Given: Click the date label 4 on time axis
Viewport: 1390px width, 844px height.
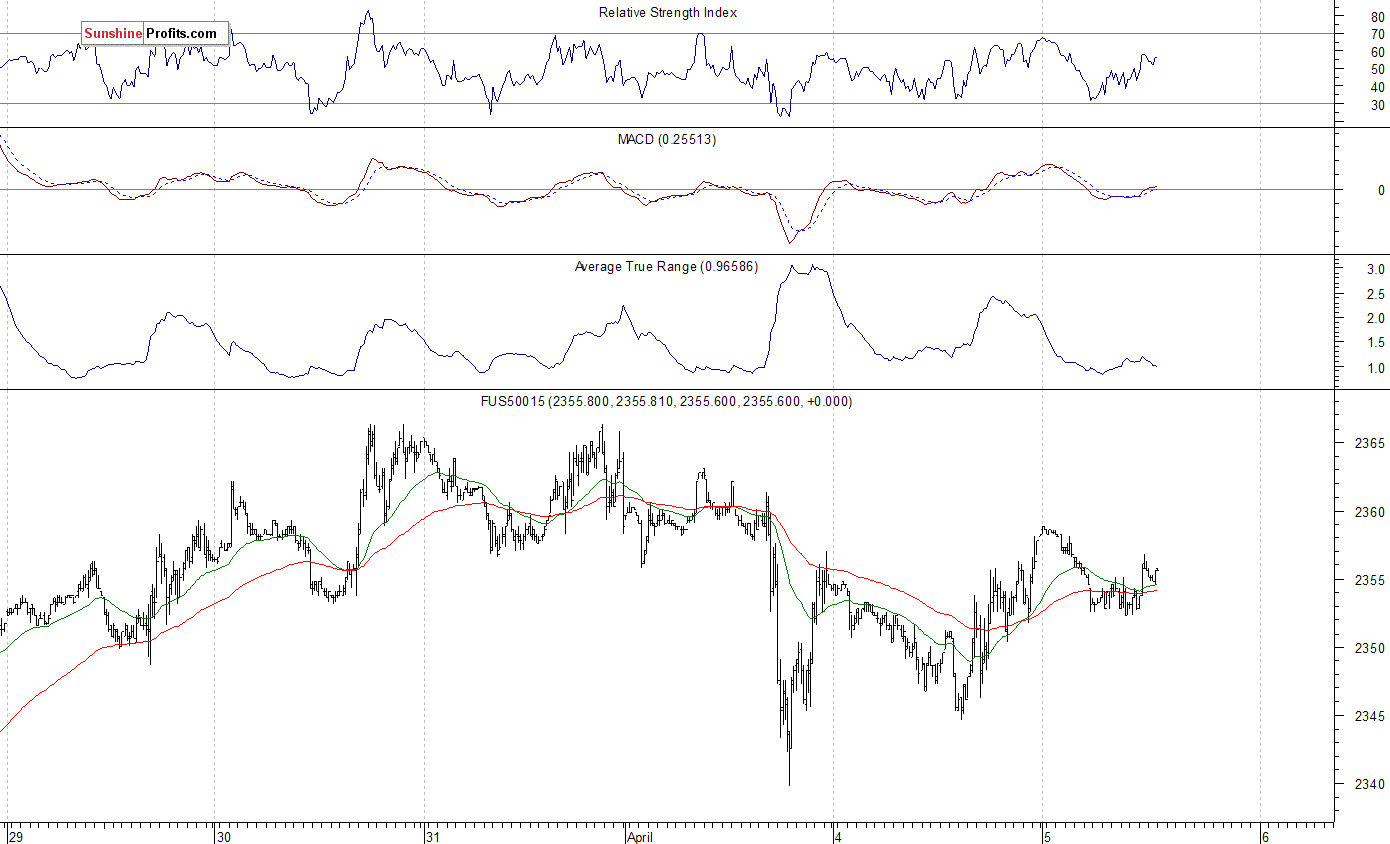Looking at the screenshot, I should (x=839, y=836).
